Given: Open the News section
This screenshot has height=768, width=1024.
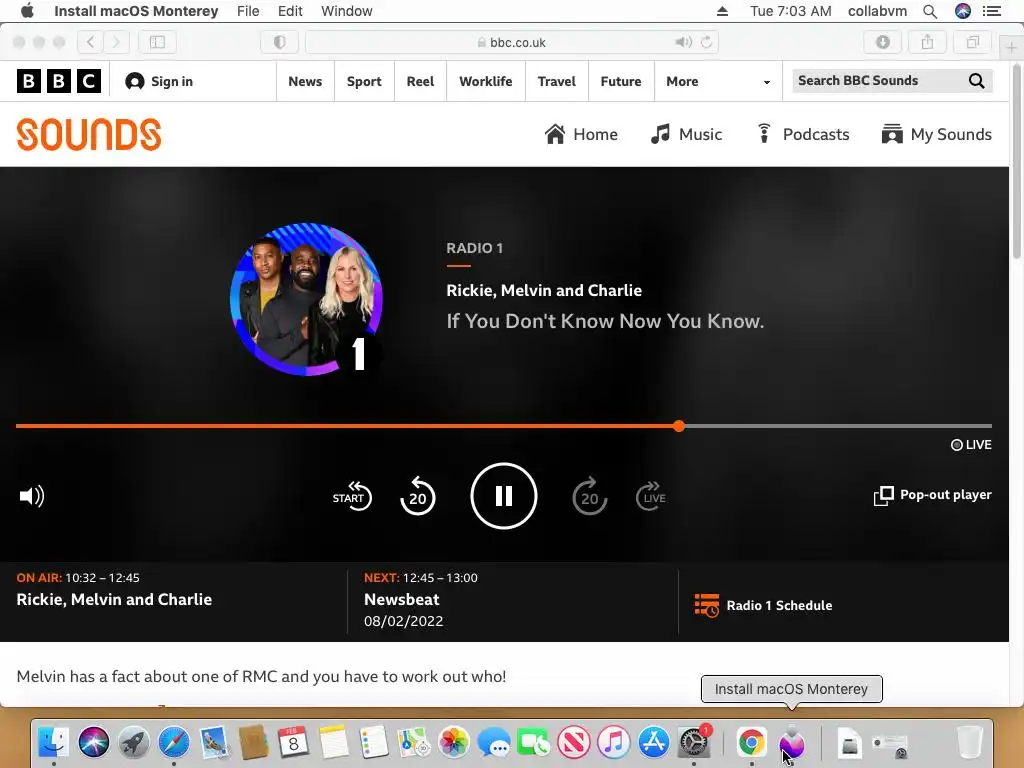Looking at the screenshot, I should pos(305,81).
